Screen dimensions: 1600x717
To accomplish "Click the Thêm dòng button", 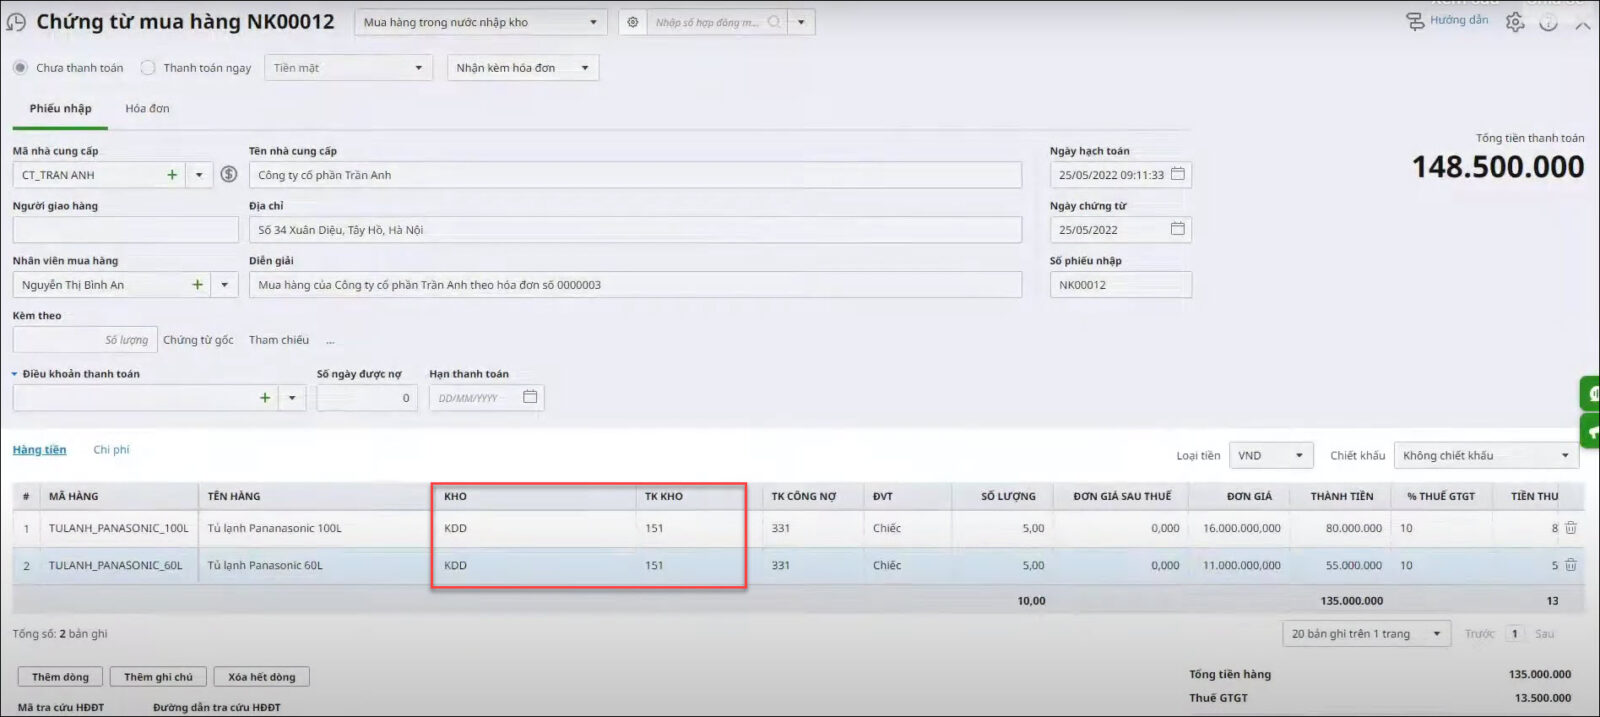I will (x=60, y=677).
